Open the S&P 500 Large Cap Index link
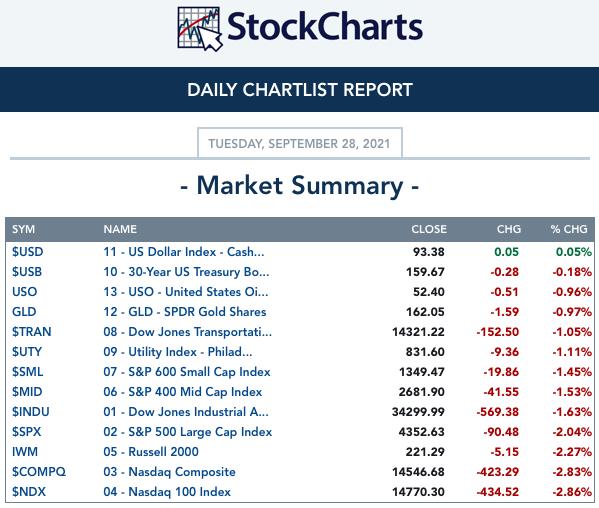 tap(188, 432)
